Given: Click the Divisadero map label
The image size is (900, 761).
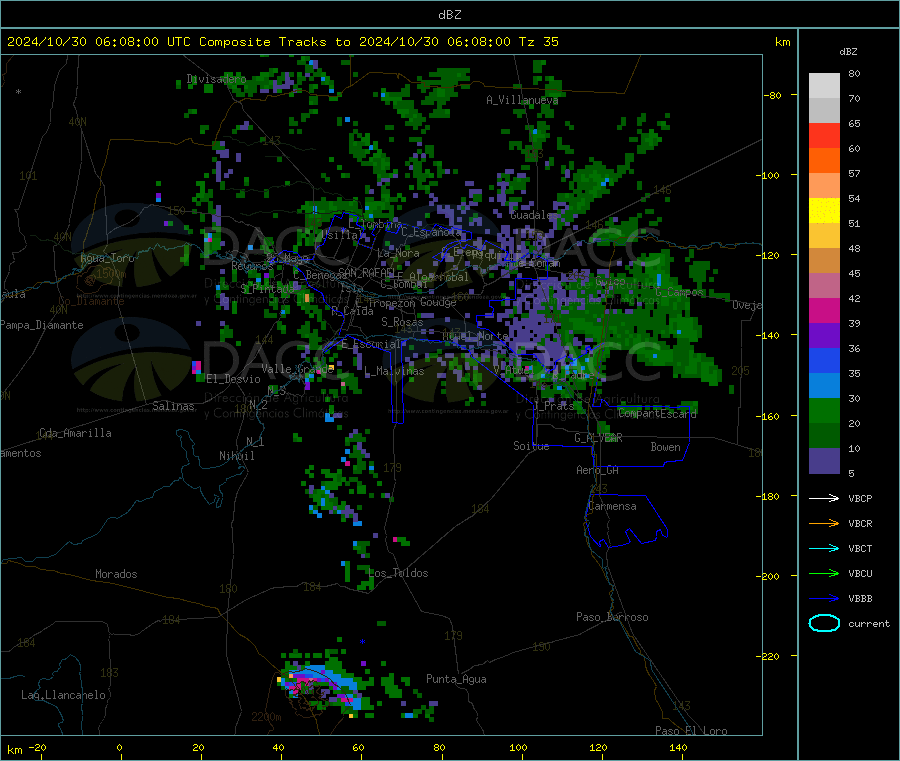Looking at the screenshot, I should click(216, 79).
